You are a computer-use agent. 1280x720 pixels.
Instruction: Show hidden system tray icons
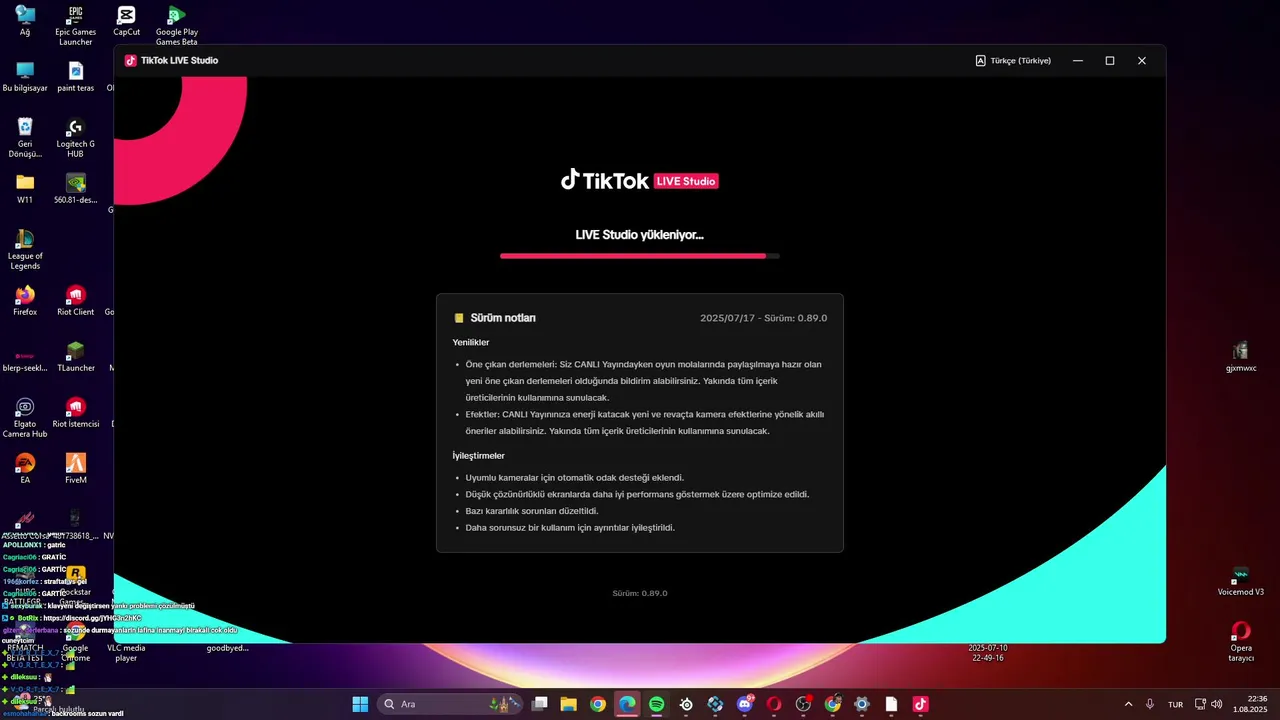(x=1129, y=704)
